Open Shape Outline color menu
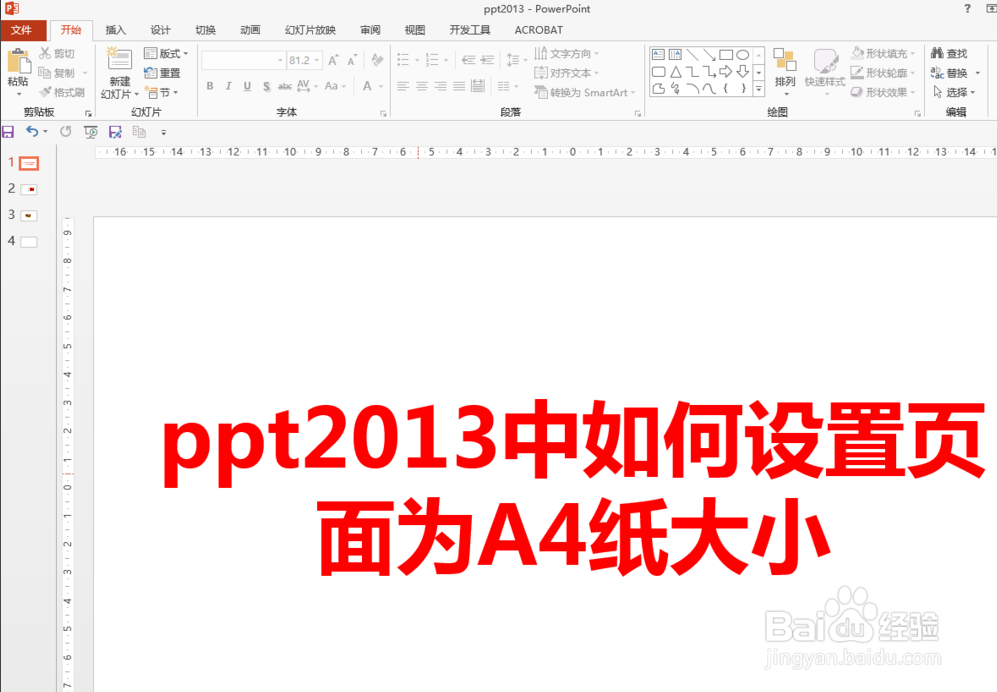Screen dimensions: 997x692 click(x=883, y=73)
